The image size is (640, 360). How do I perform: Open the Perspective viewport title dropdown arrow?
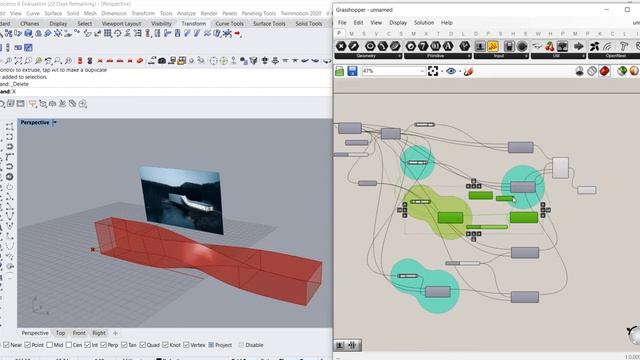click(55, 122)
